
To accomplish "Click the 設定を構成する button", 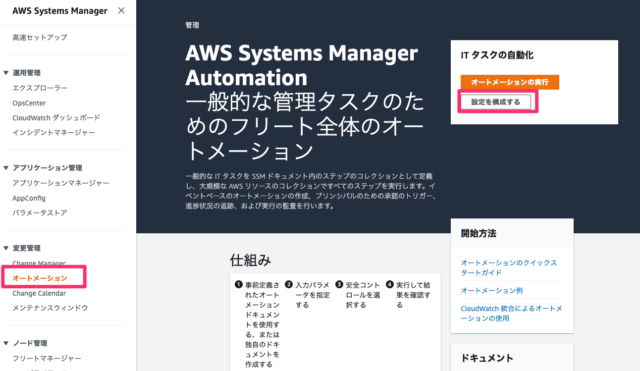I will tap(496, 102).
